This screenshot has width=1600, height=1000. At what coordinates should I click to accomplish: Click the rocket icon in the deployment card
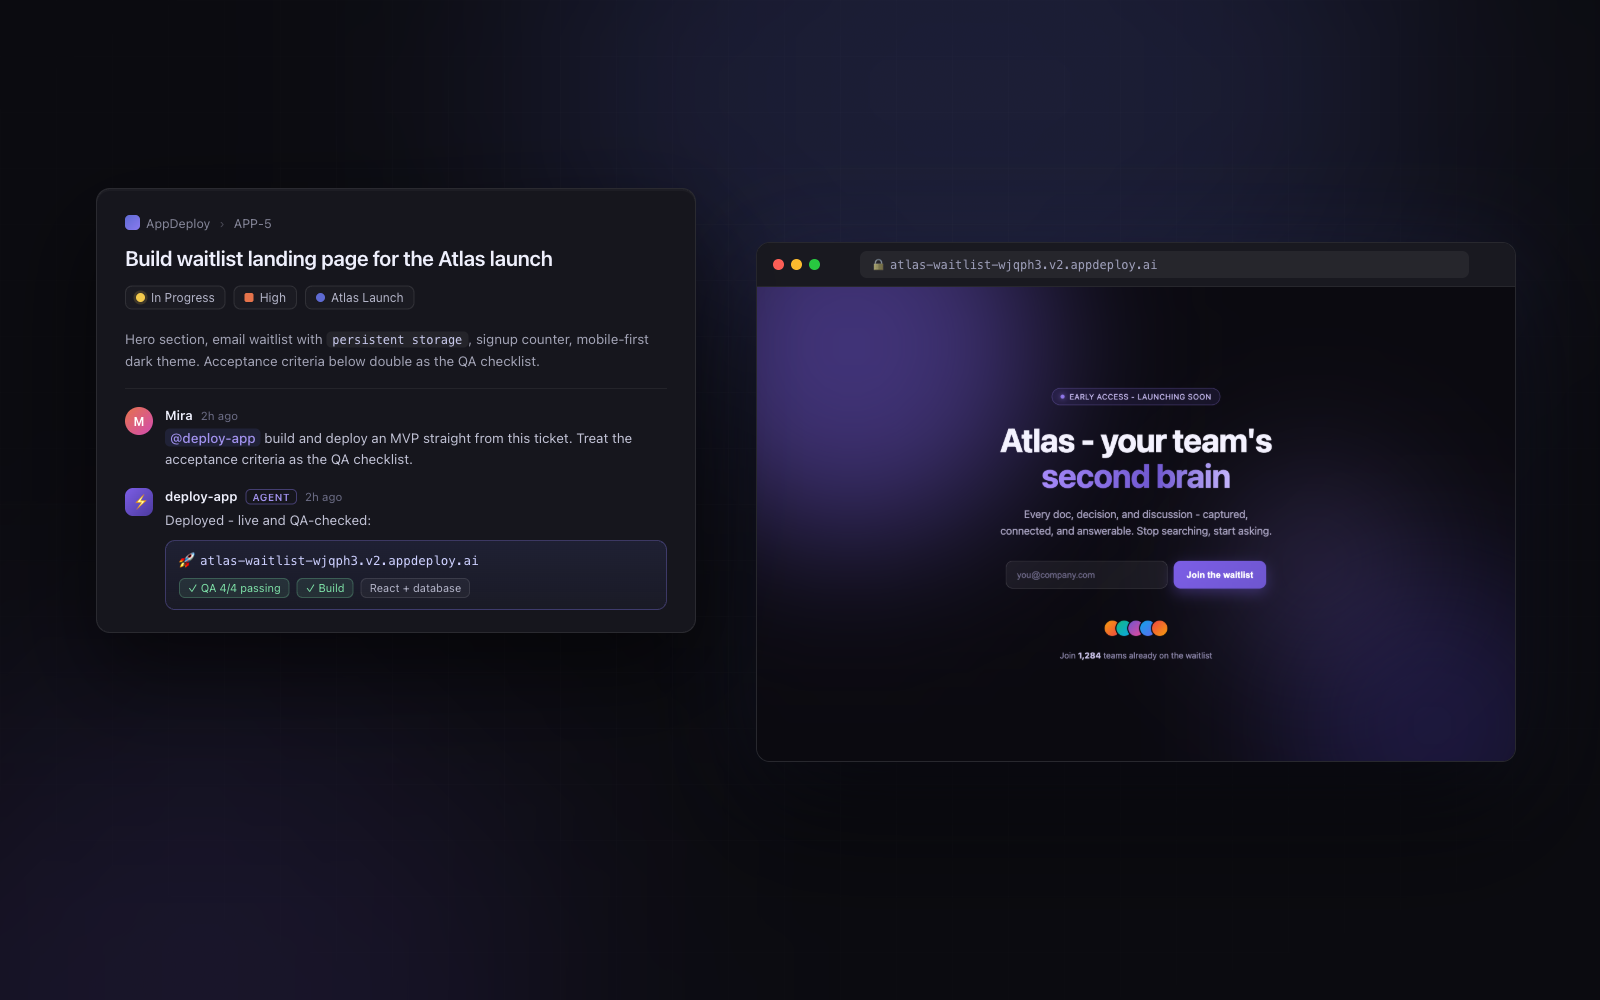187,560
